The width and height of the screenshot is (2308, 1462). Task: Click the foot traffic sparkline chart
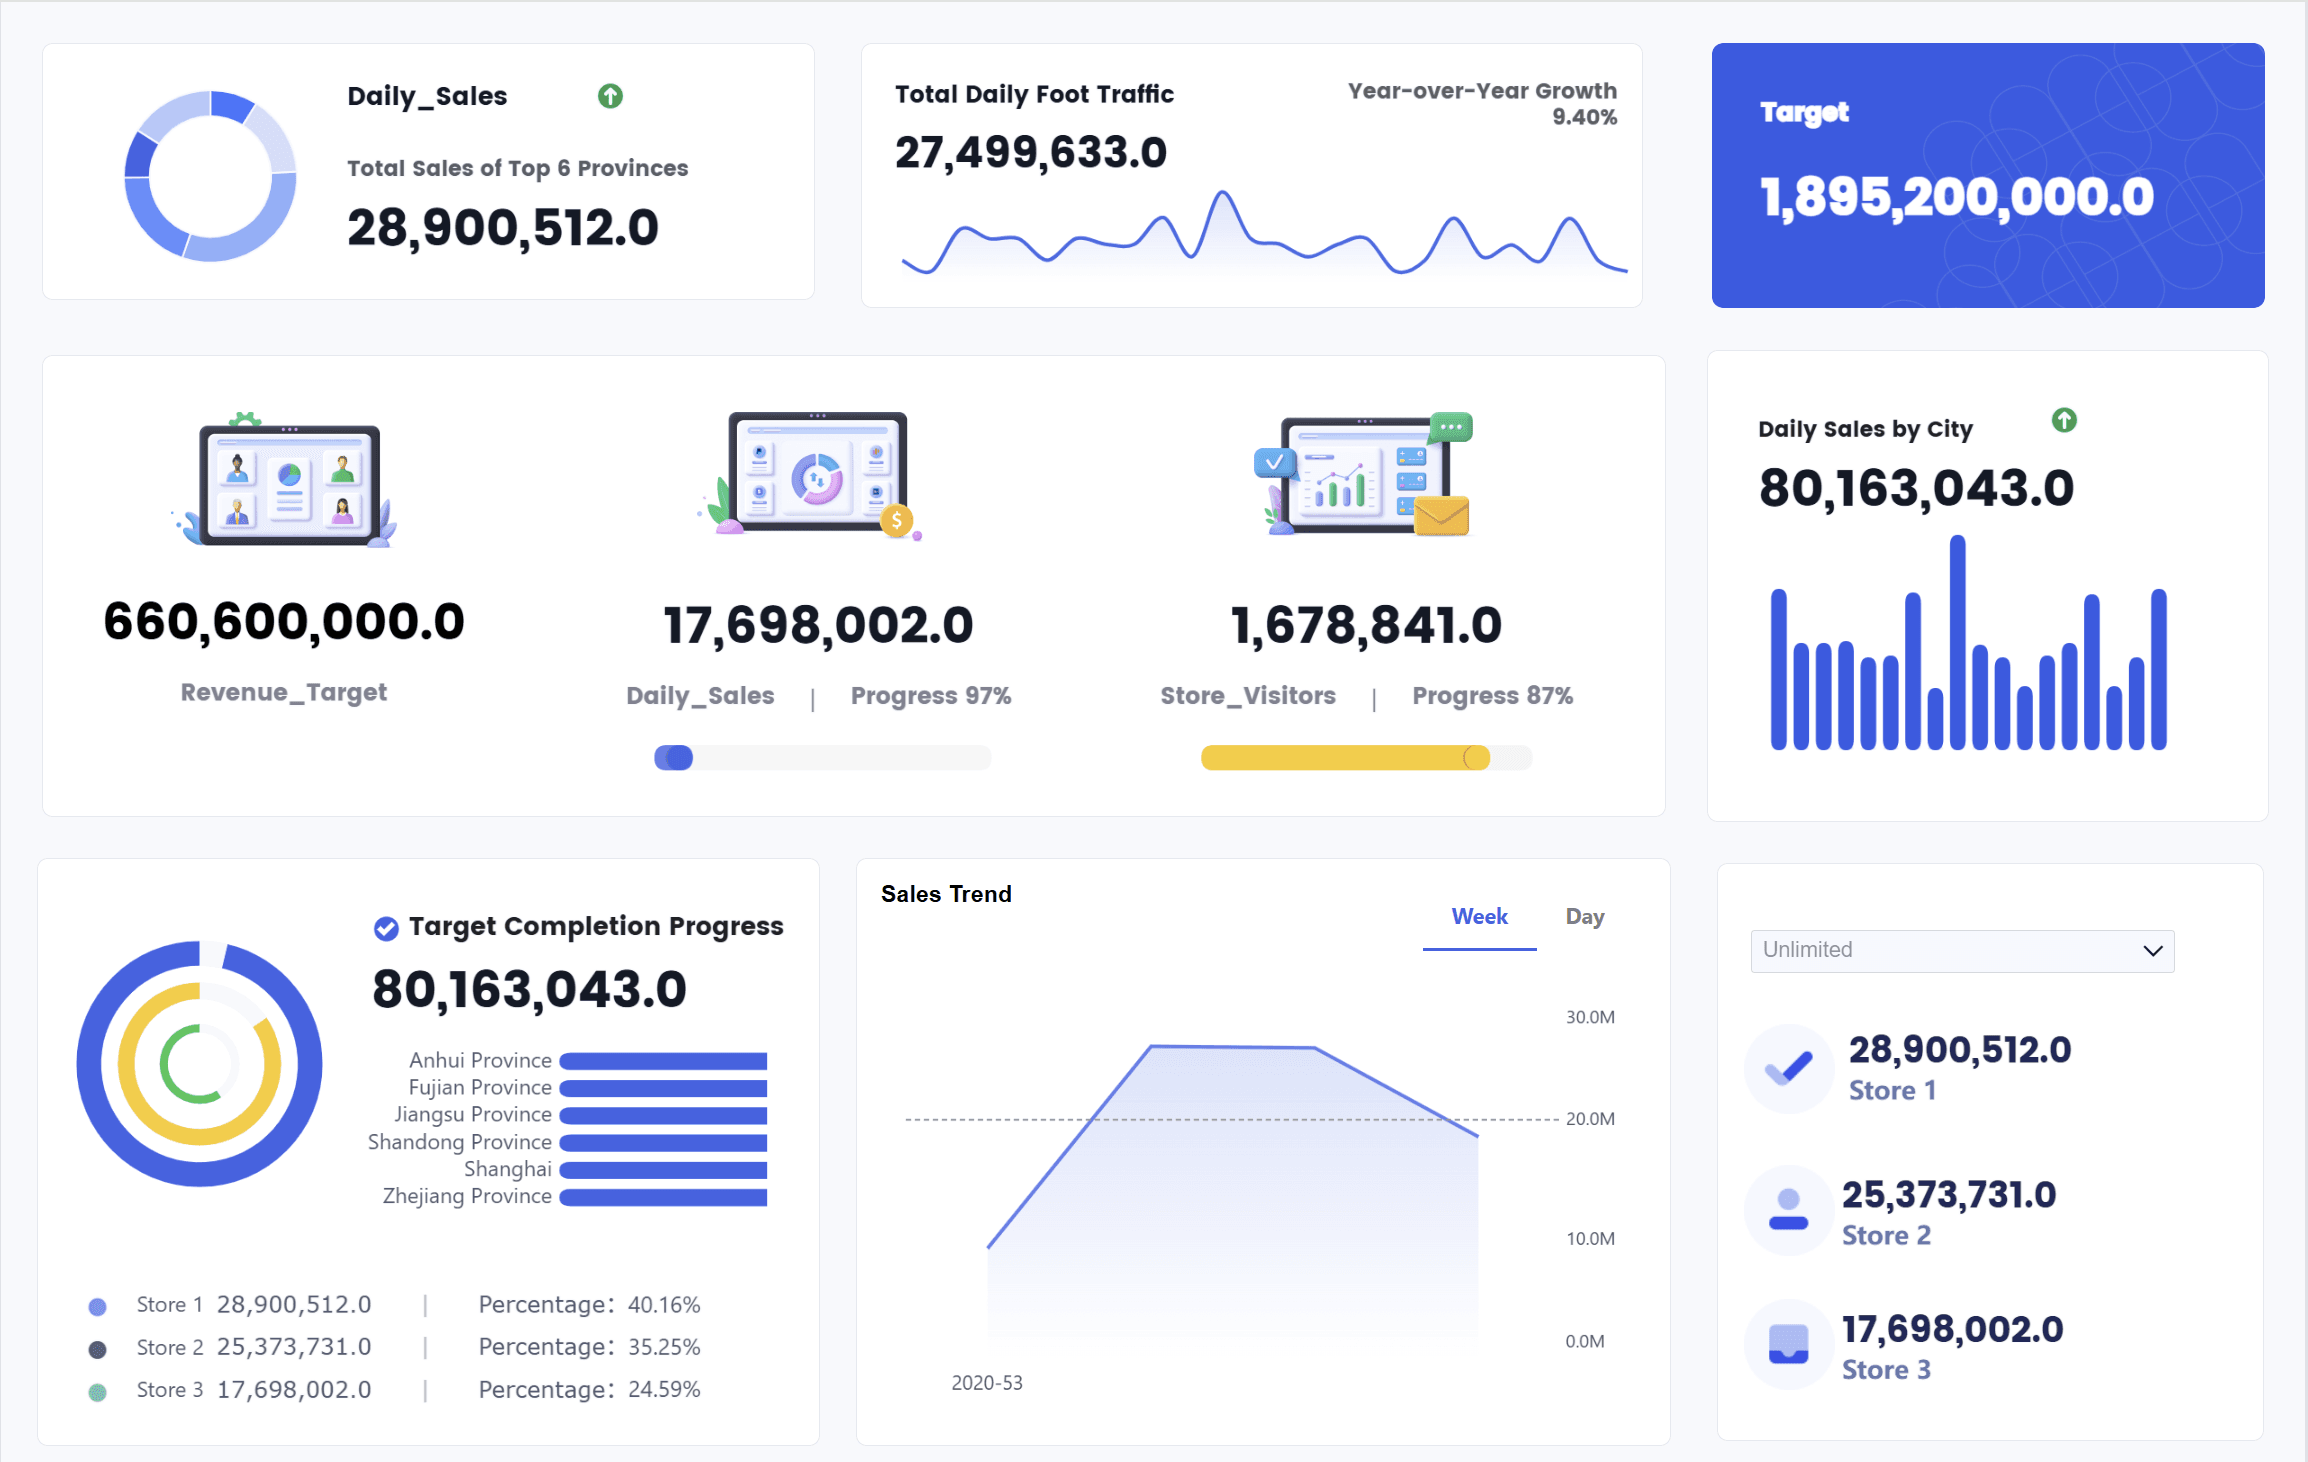pyautogui.click(x=1264, y=233)
